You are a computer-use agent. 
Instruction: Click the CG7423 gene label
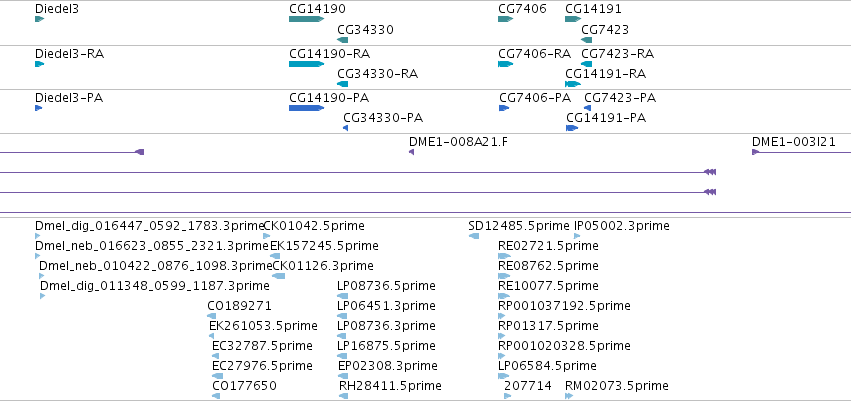(x=605, y=29)
